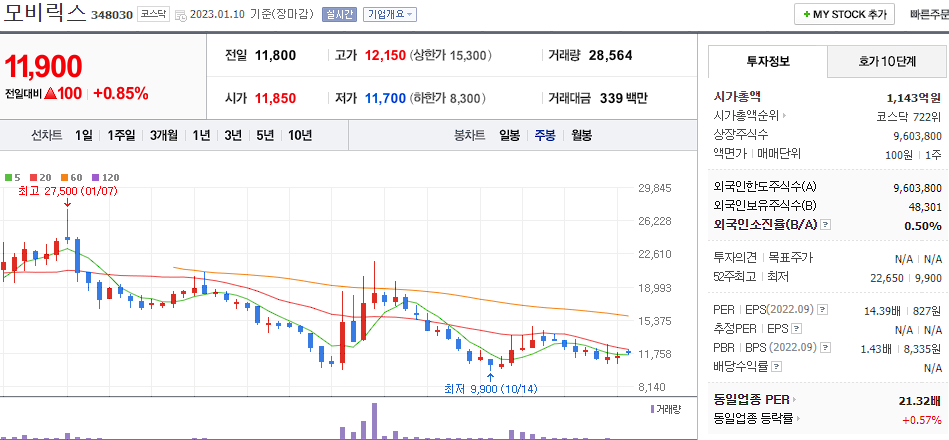The height and width of the screenshot is (440, 949).
Task: Open the 빠른주문 link
Action: pyautogui.click(x=929, y=15)
